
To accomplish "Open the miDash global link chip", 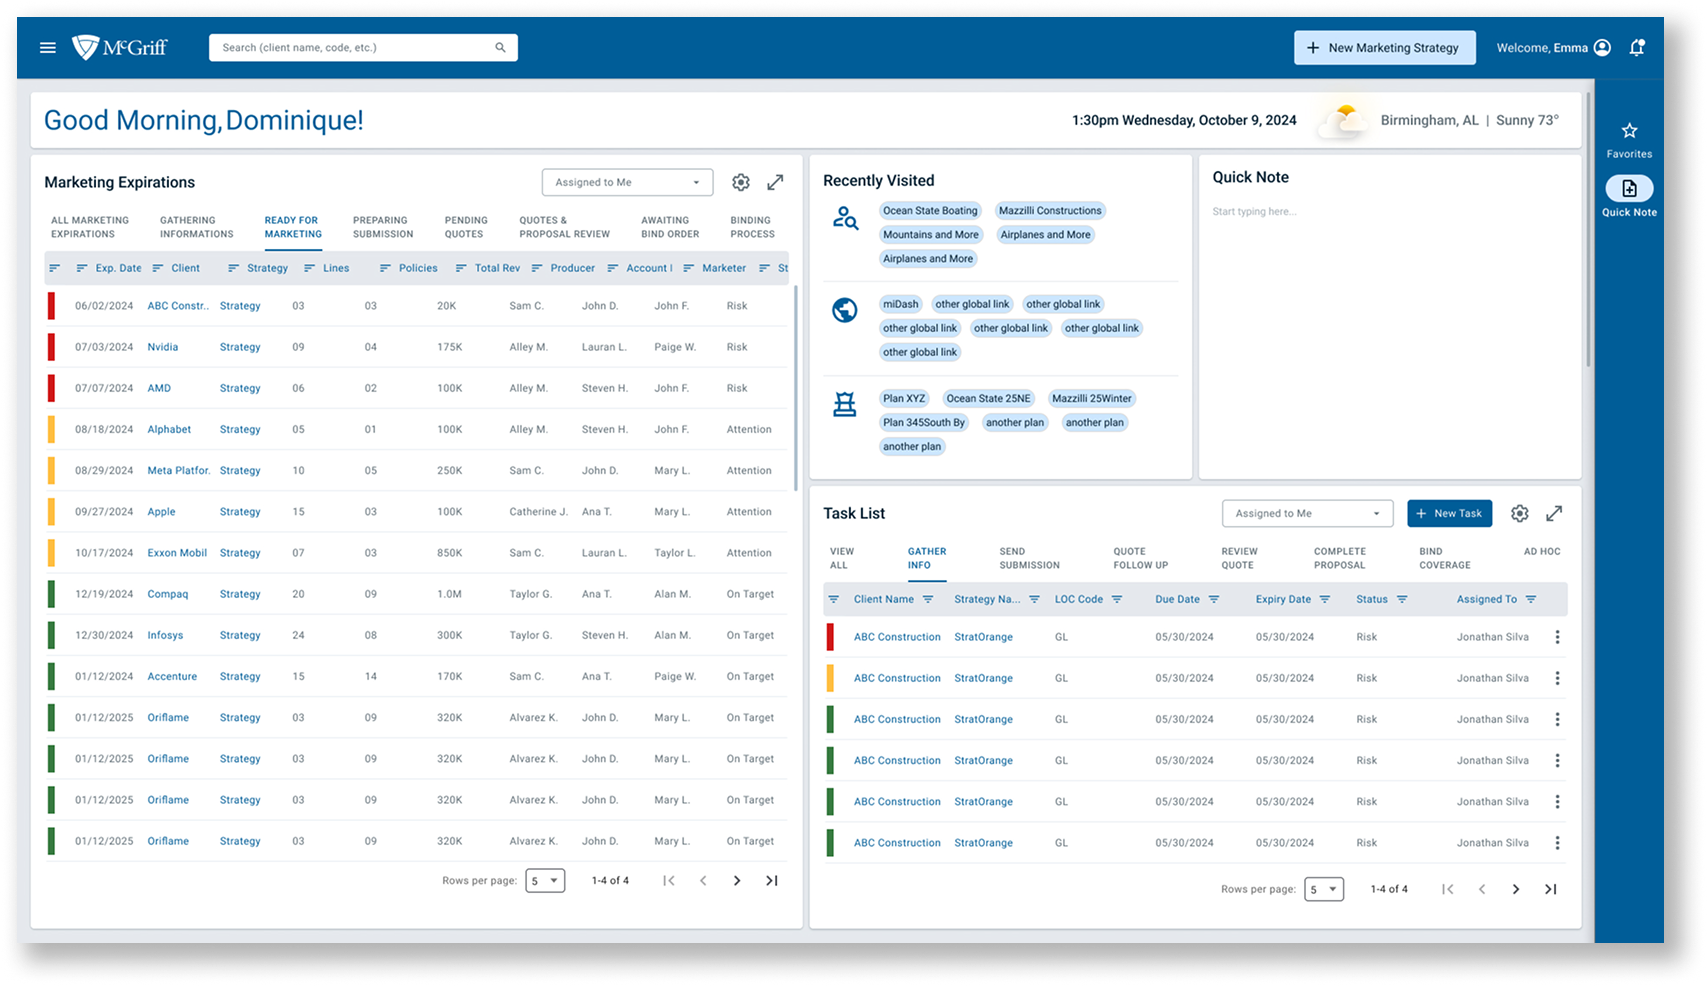I will [900, 304].
